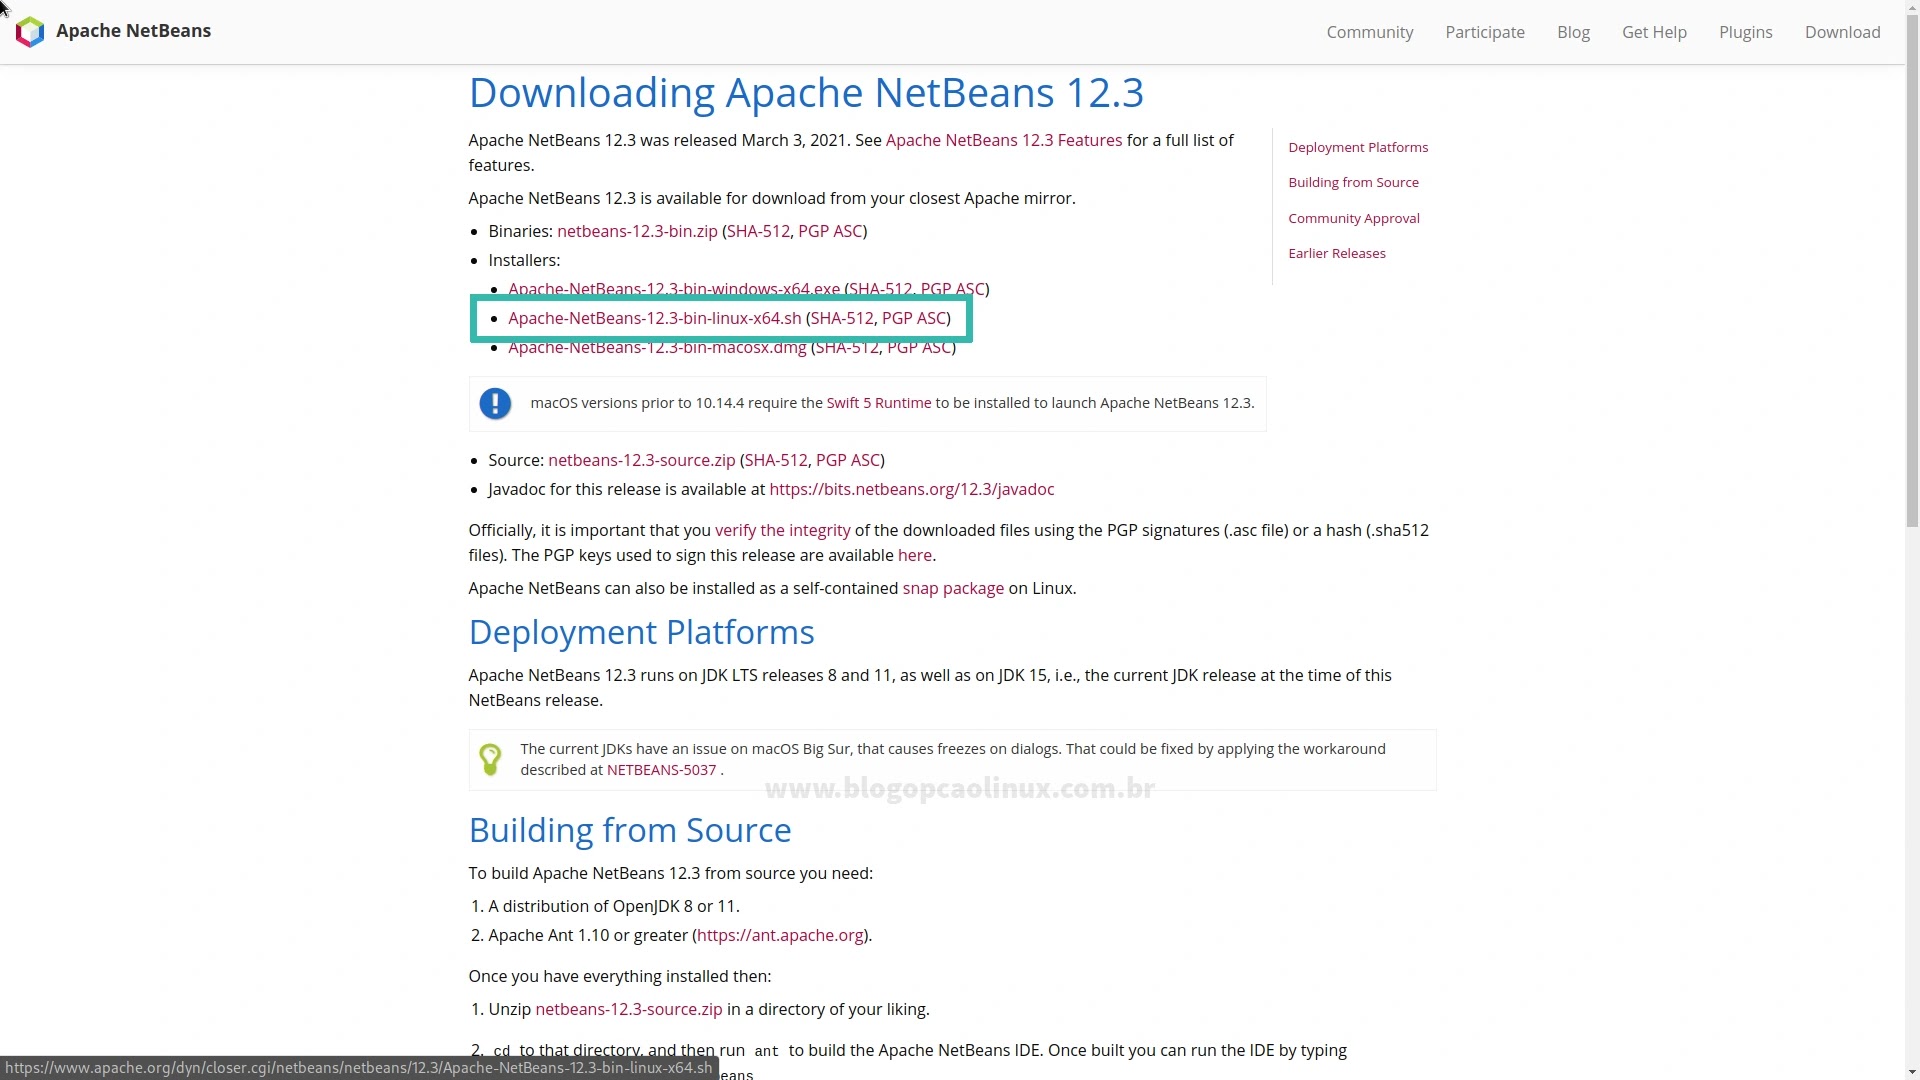This screenshot has width=1920, height=1080.
Task: Jump to Deployment Platforms in sidebar
Action: click(1357, 147)
